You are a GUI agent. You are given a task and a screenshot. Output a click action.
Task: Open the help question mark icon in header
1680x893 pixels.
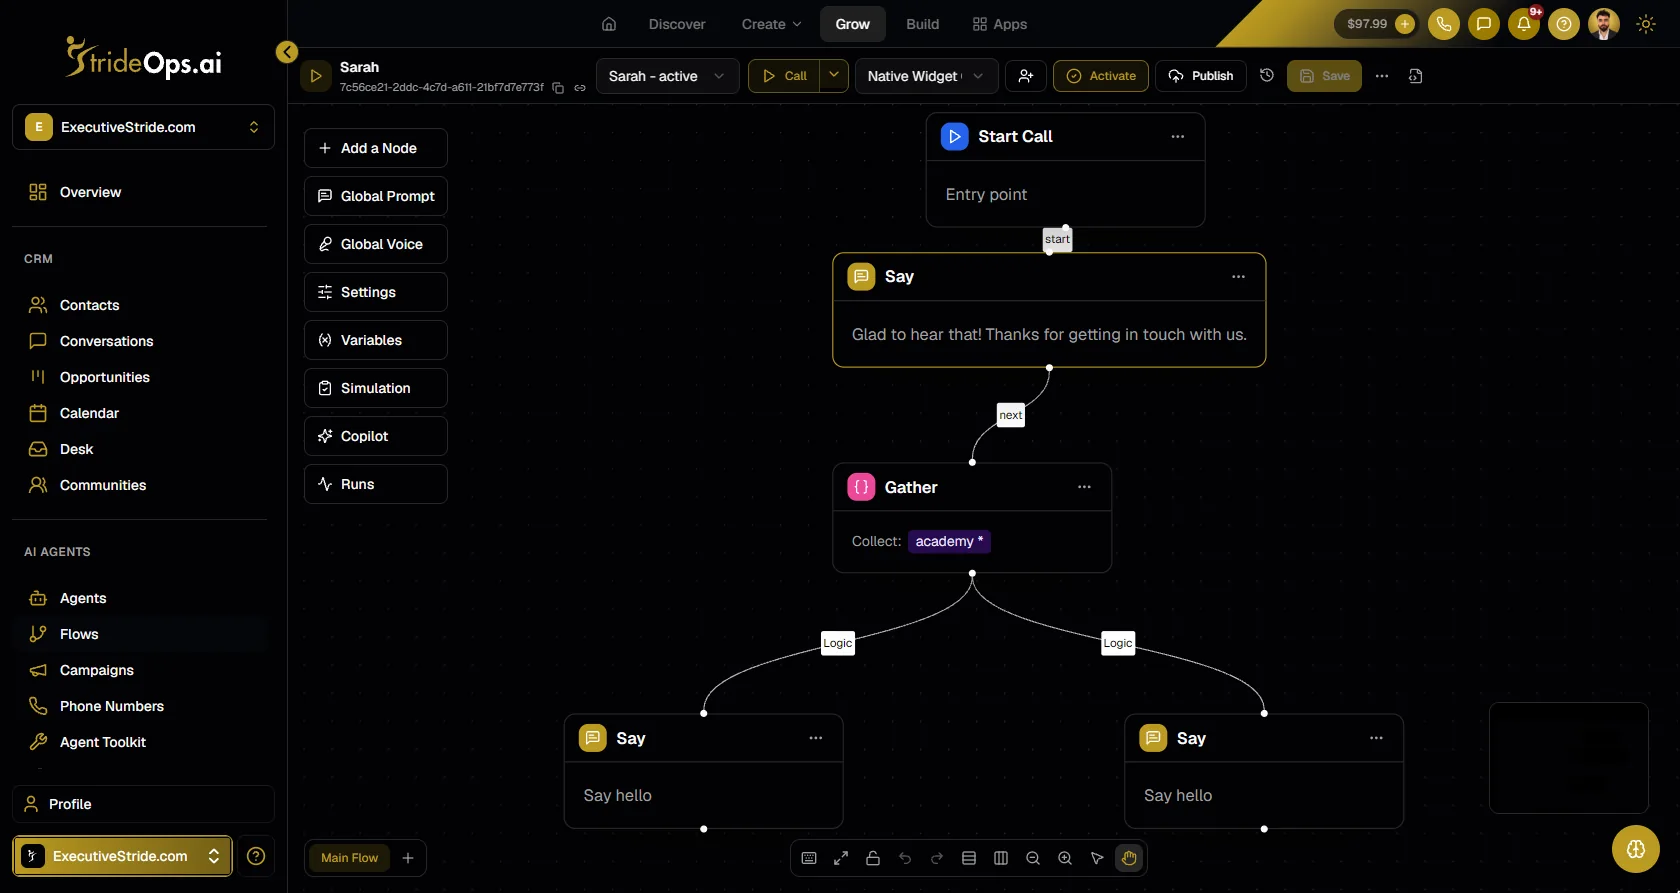tap(1564, 24)
